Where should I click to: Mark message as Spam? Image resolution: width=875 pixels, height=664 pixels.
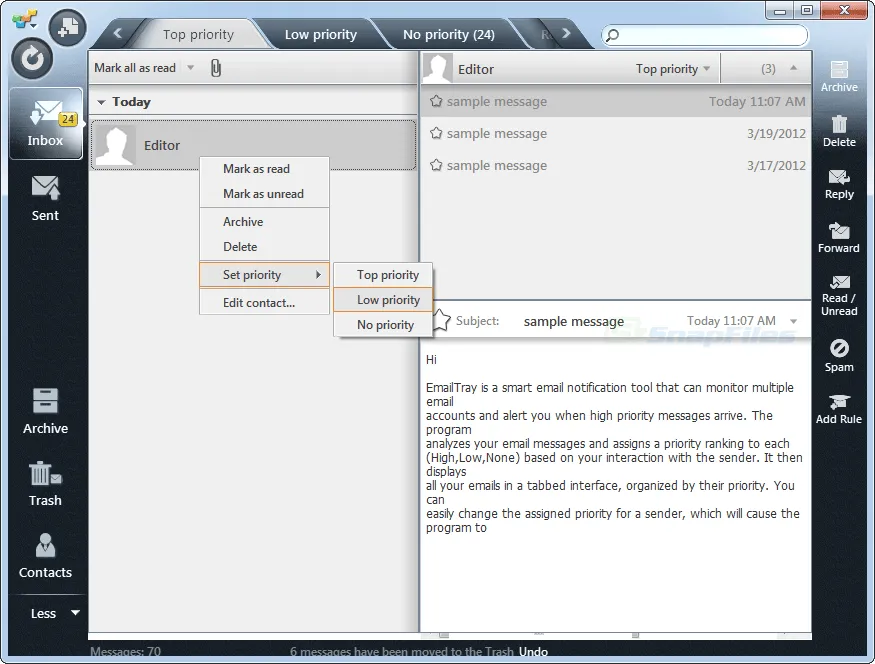point(839,355)
